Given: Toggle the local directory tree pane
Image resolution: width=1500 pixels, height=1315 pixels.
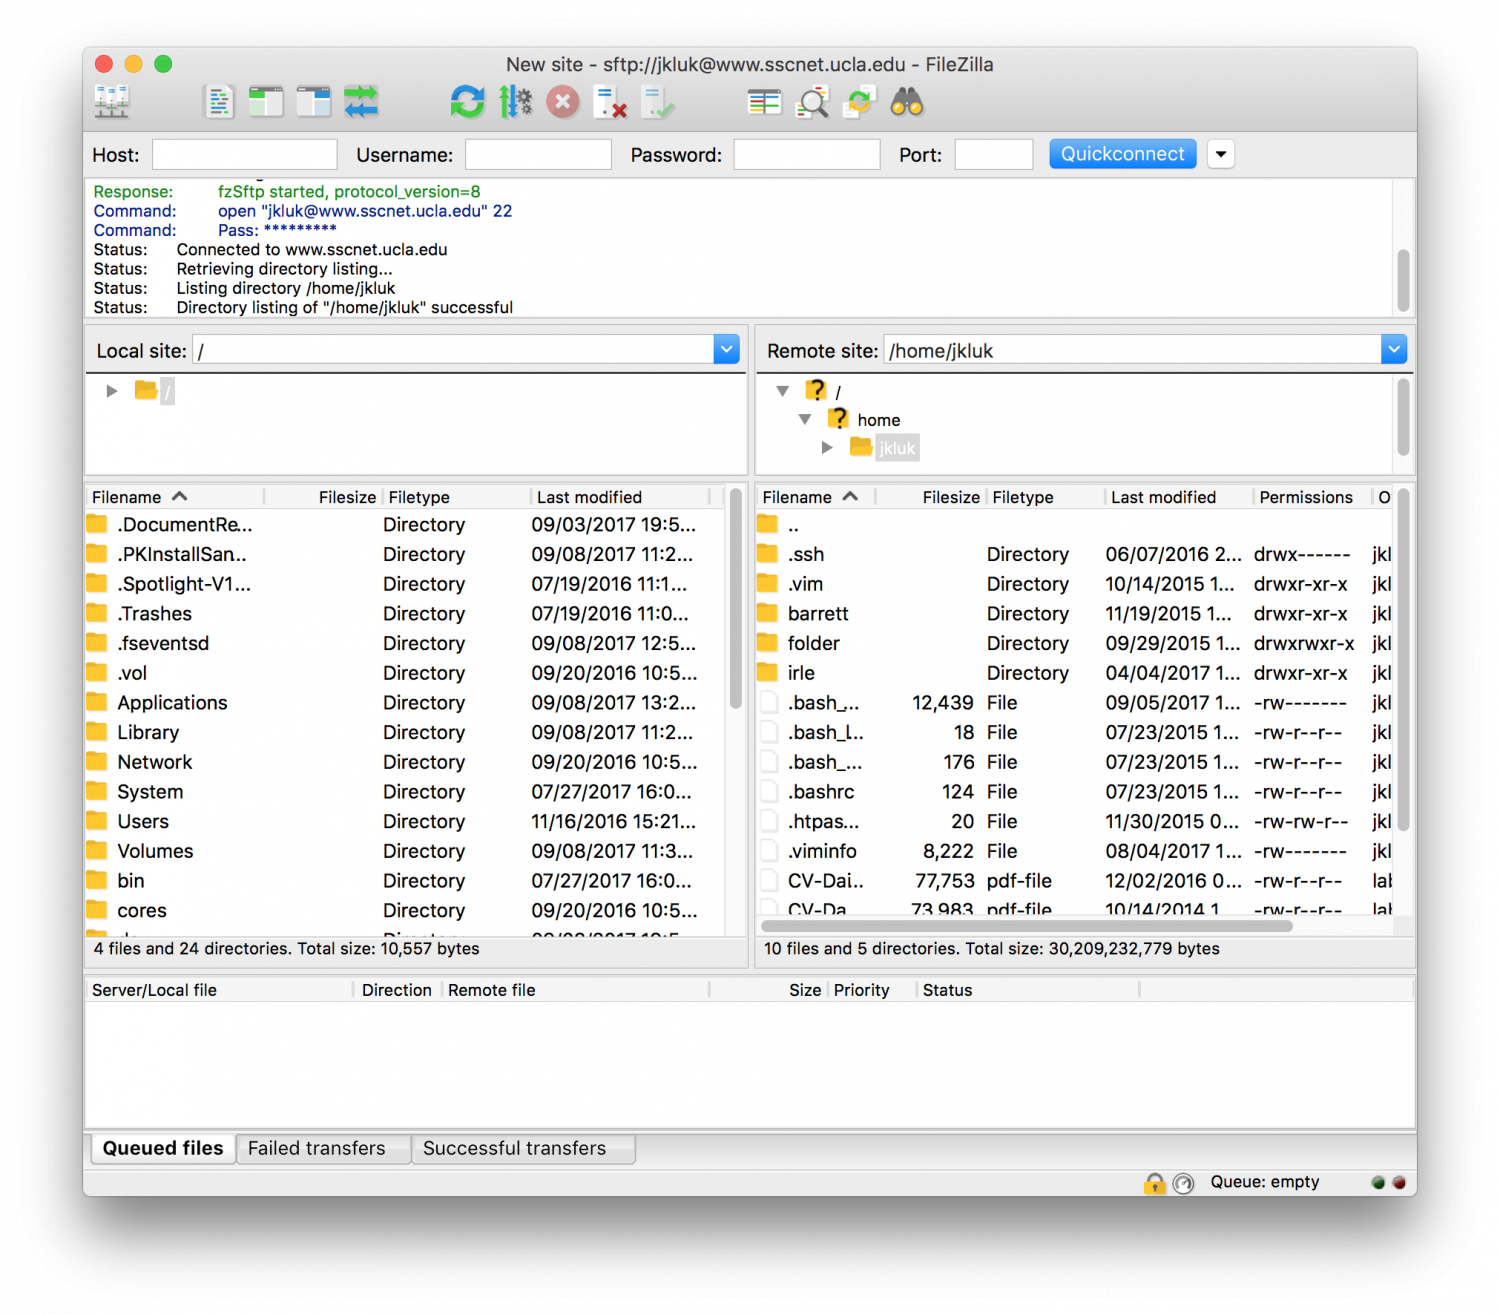Looking at the screenshot, I should click(266, 101).
